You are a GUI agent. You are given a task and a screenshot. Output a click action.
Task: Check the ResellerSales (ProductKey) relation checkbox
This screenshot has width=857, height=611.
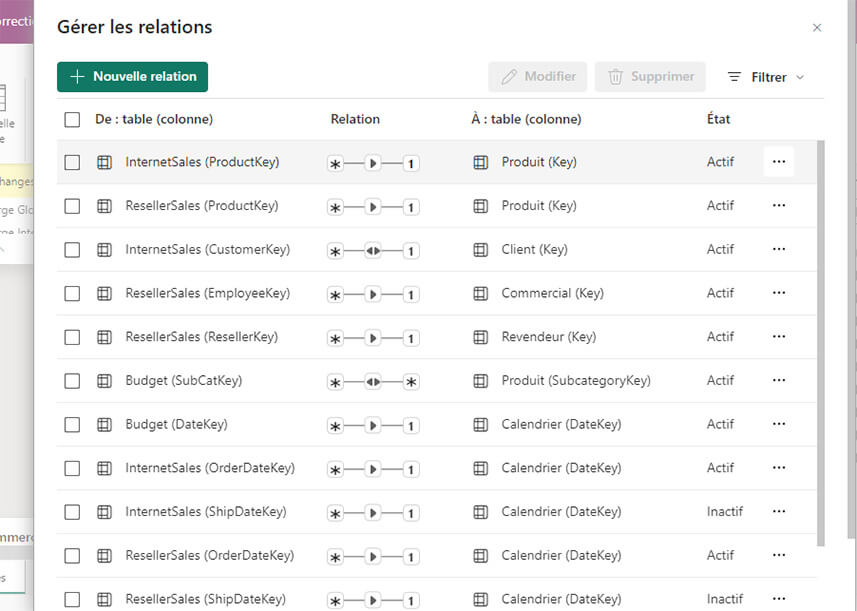pos(72,206)
